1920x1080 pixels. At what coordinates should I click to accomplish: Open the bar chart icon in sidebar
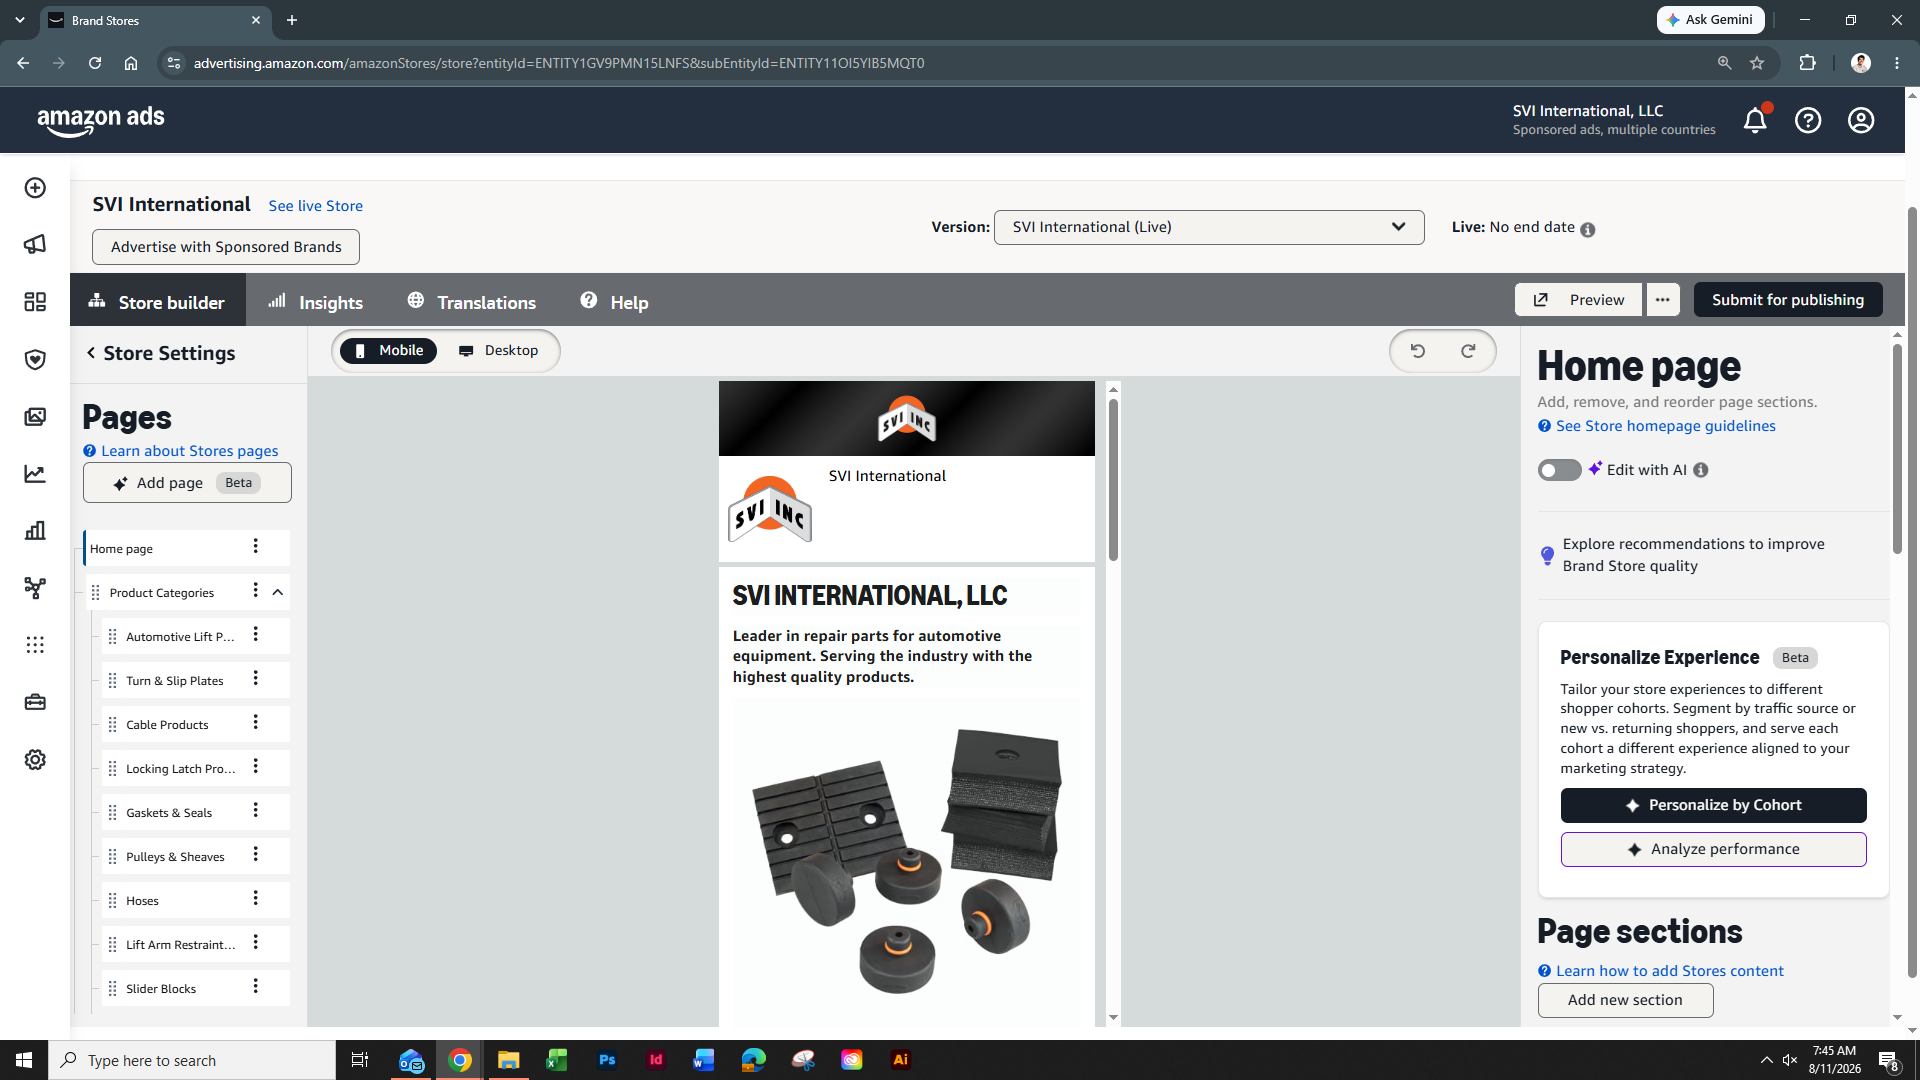tap(35, 530)
